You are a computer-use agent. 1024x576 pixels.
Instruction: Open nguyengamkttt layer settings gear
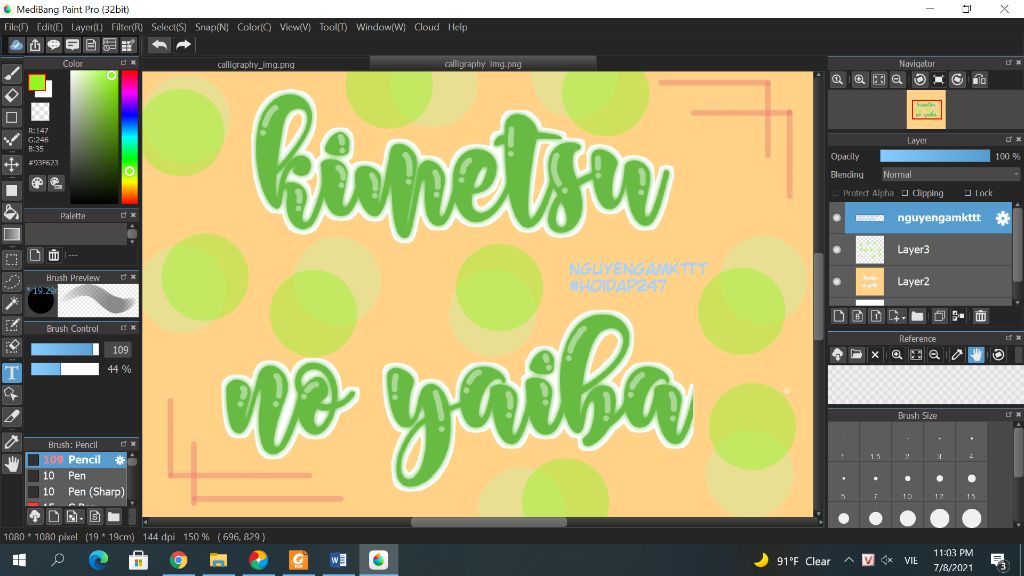click(x=1002, y=218)
